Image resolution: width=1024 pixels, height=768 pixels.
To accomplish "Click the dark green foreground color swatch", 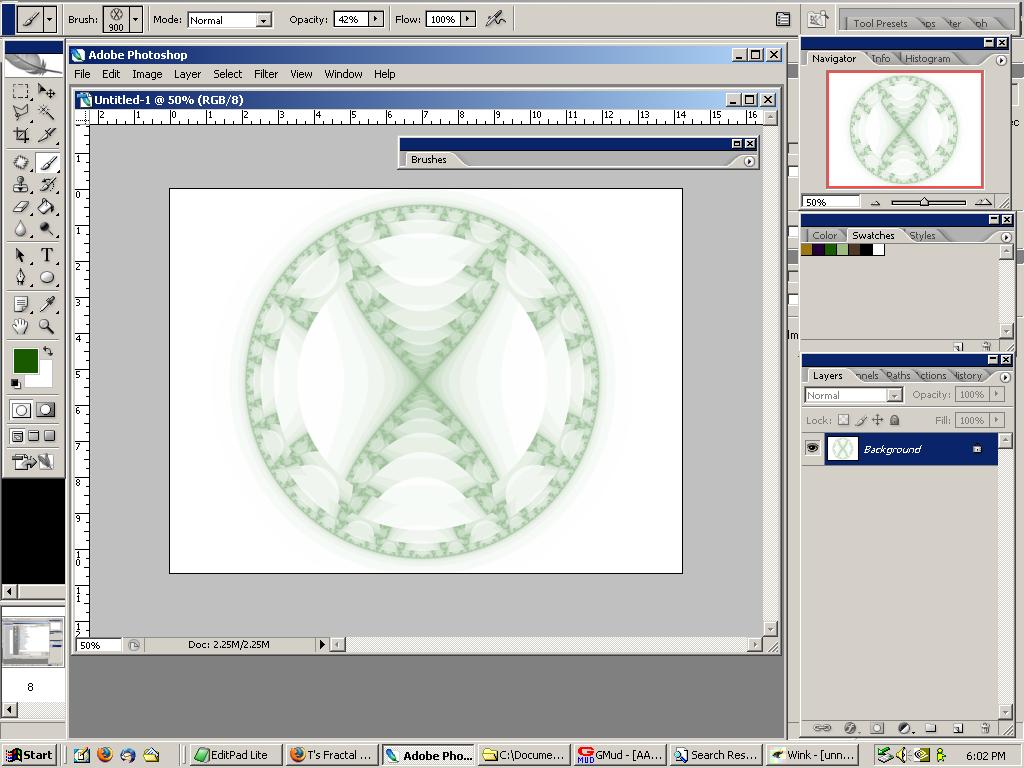I will click(25, 360).
